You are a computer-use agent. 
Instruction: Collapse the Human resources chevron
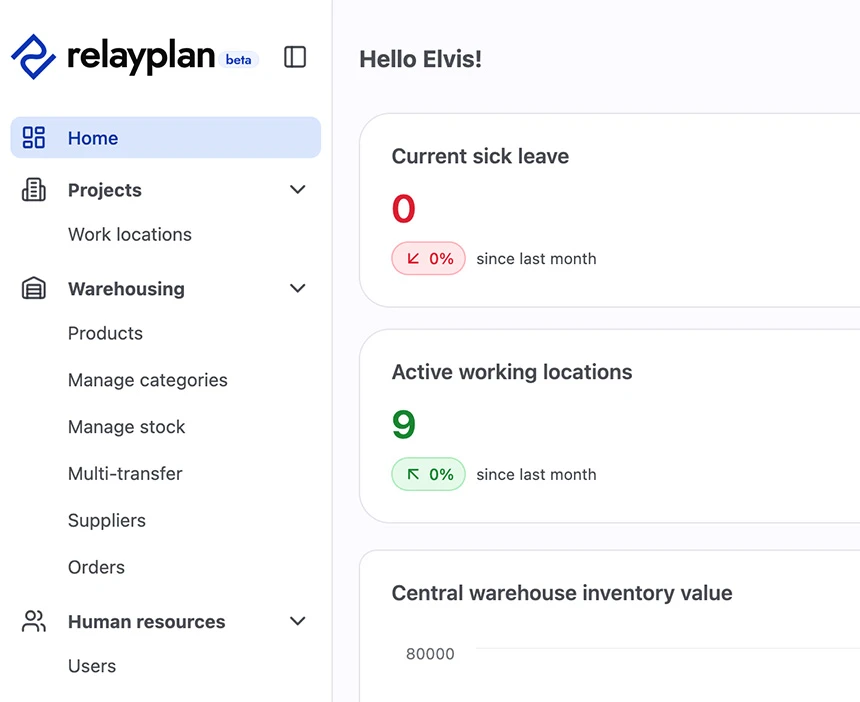pyautogui.click(x=297, y=621)
